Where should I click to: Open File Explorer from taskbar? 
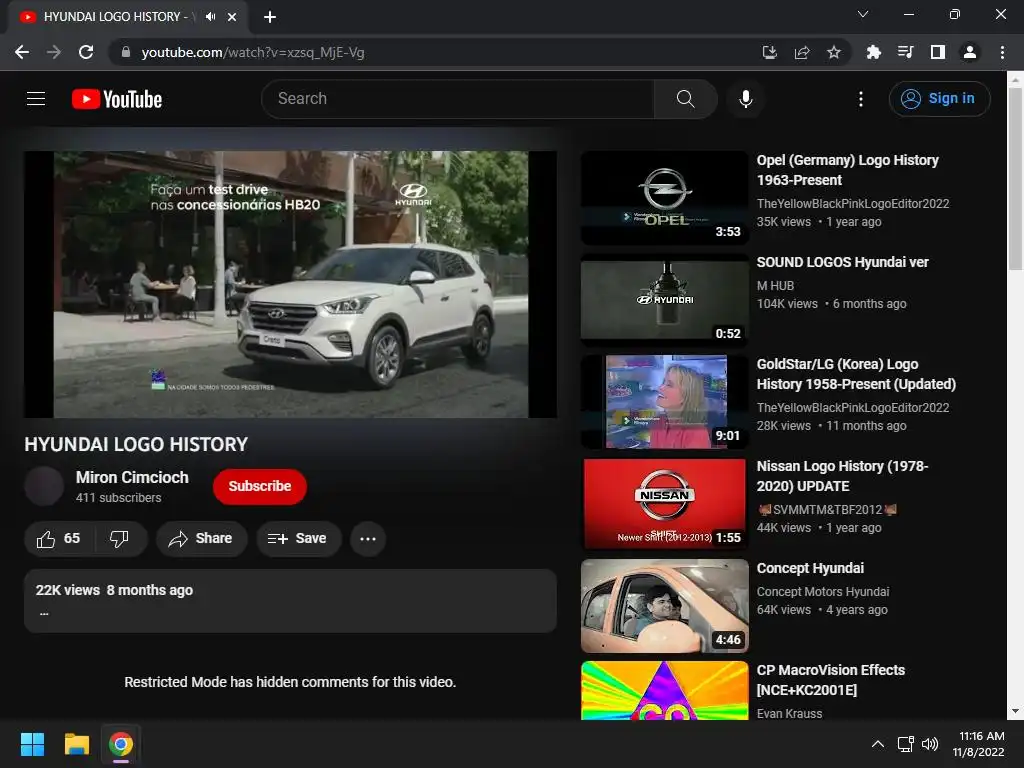tap(76, 744)
